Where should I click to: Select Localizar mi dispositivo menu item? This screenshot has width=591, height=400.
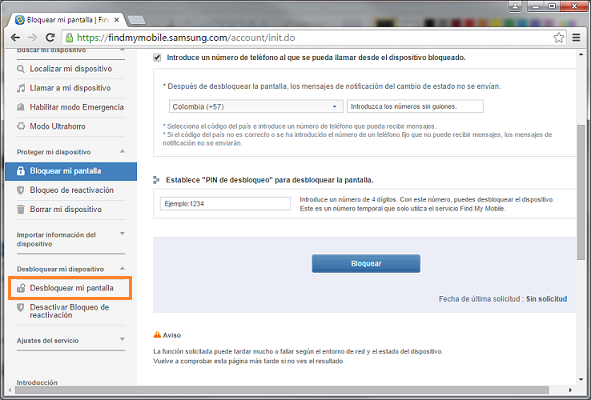(x=71, y=69)
